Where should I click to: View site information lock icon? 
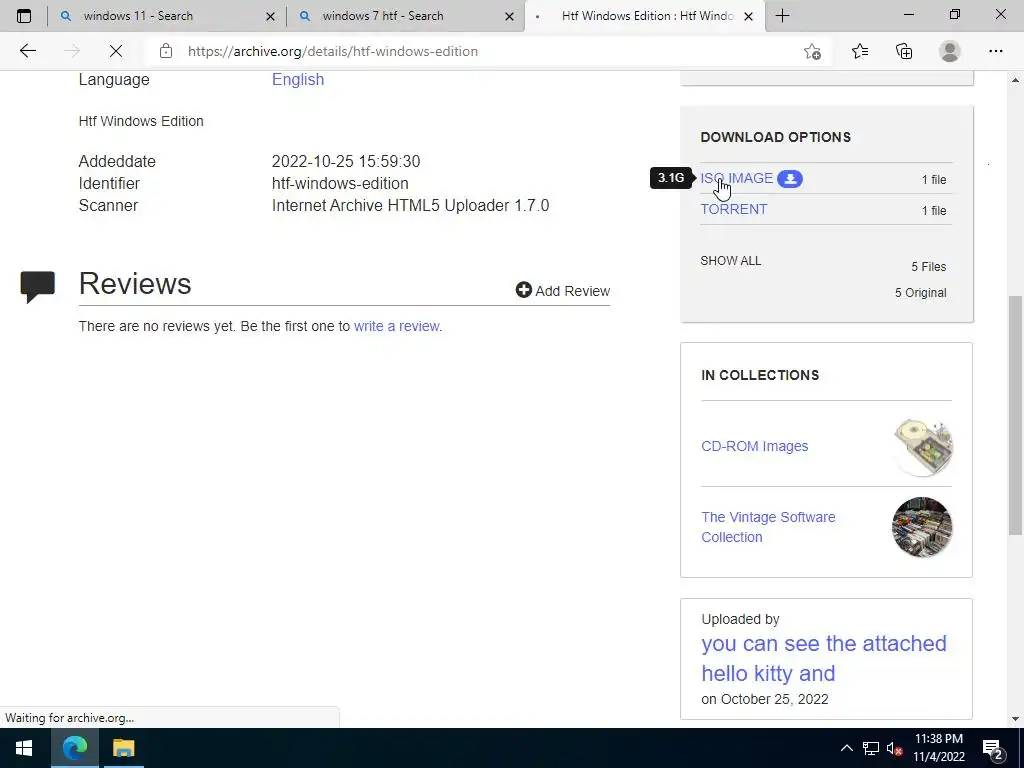pos(166,51)
